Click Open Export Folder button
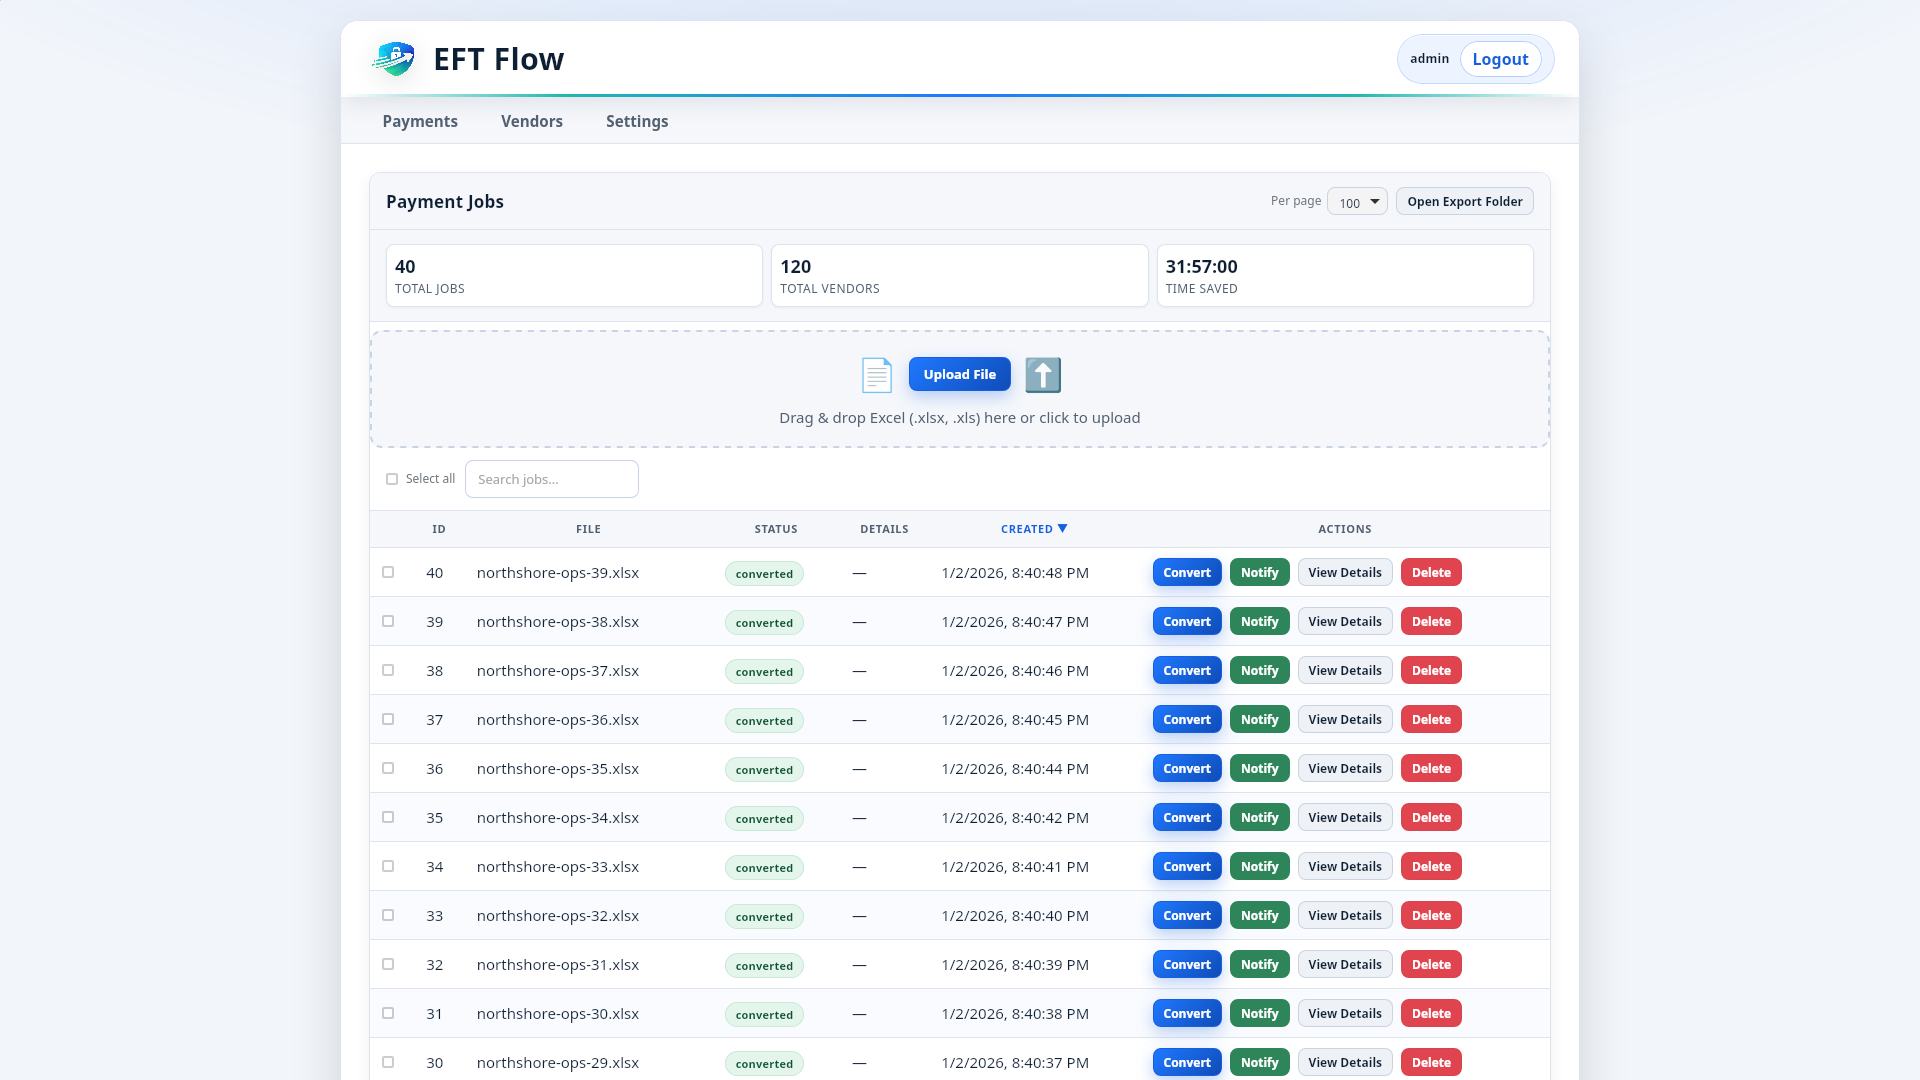 coord(1464,202)
